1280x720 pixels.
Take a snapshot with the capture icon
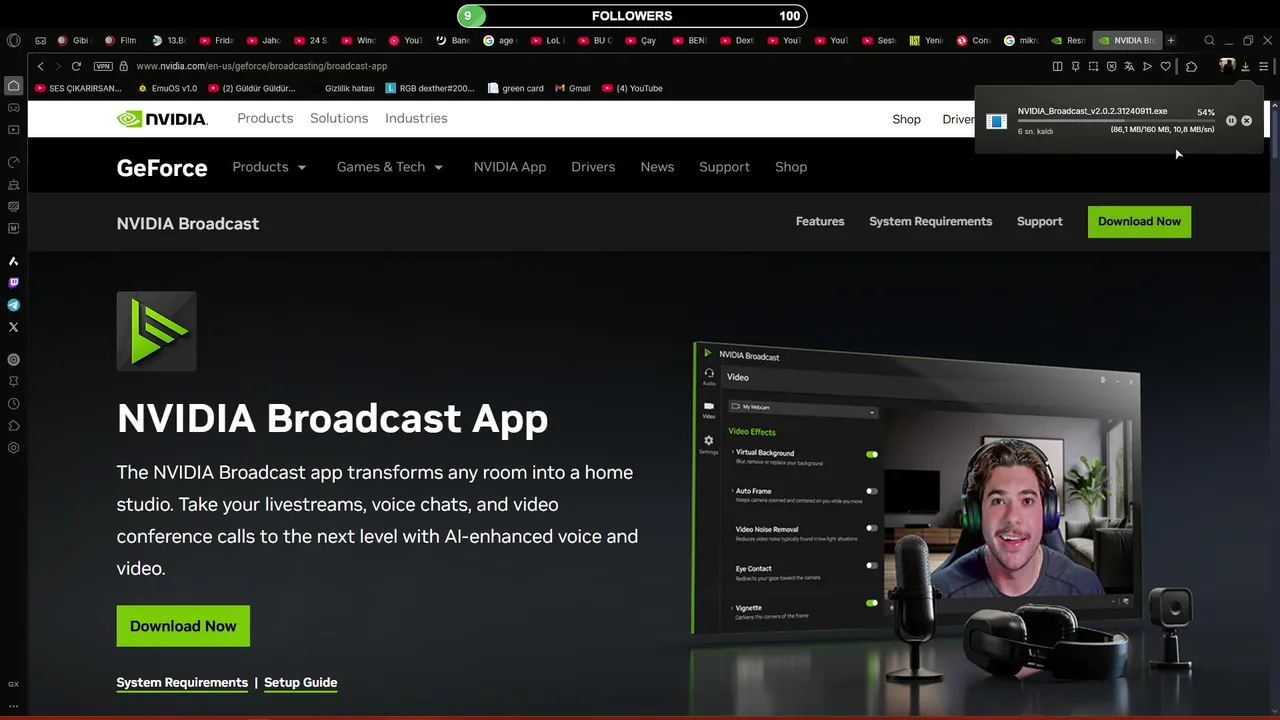click(1093, 66)
